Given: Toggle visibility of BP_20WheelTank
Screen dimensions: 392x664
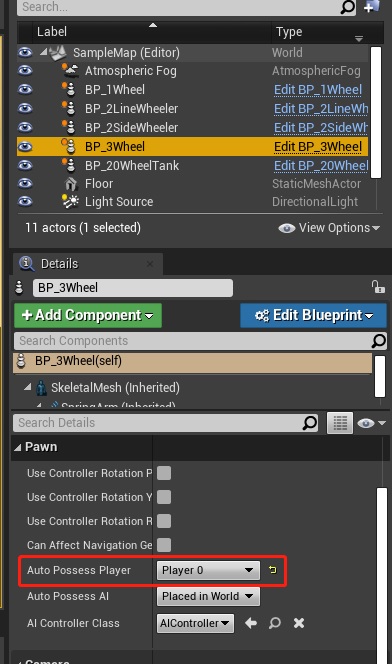Looking at the screenshot, I should (x=25, y=165).
